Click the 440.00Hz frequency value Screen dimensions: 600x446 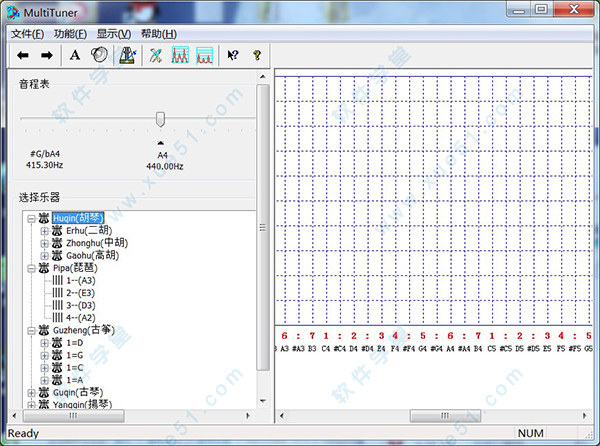tap(165, 166)
